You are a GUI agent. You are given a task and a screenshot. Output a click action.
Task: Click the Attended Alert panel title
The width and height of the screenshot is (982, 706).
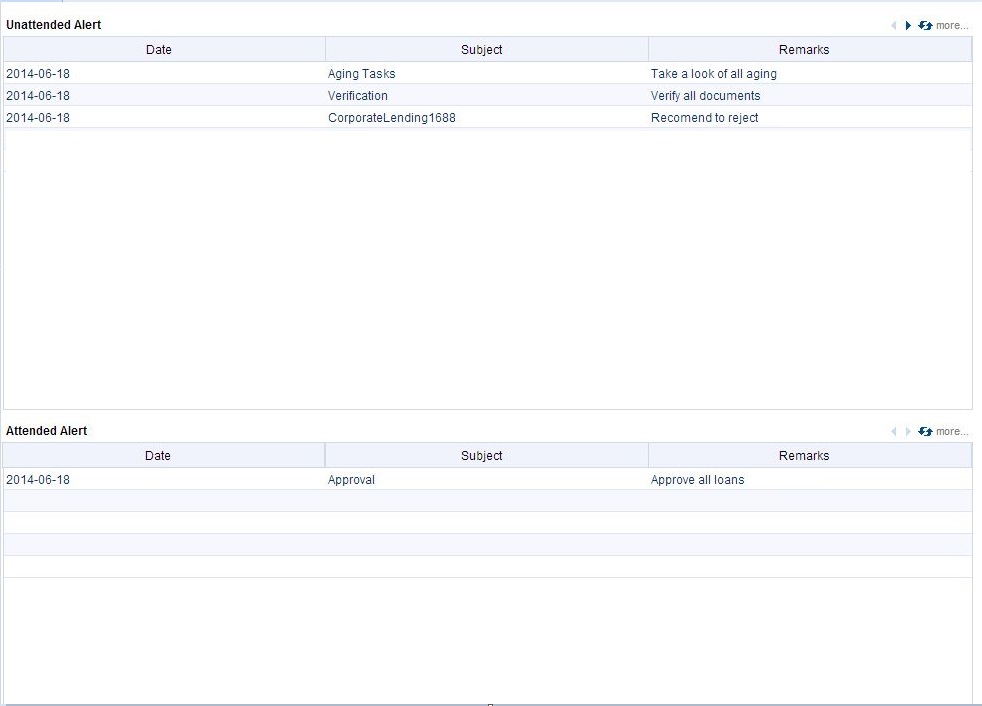pos(46,431)
